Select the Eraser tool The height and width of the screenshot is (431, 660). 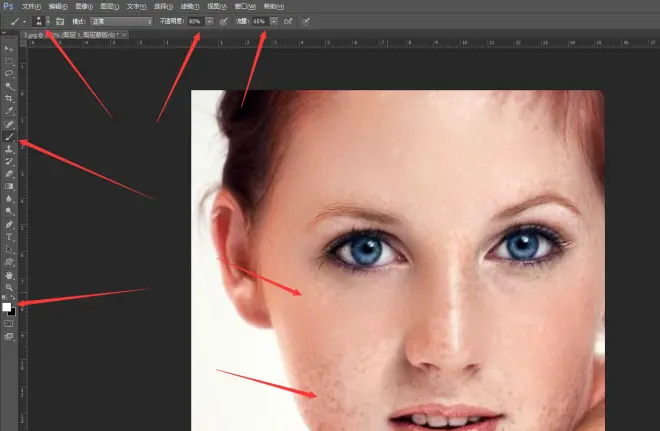pos(9,174)
